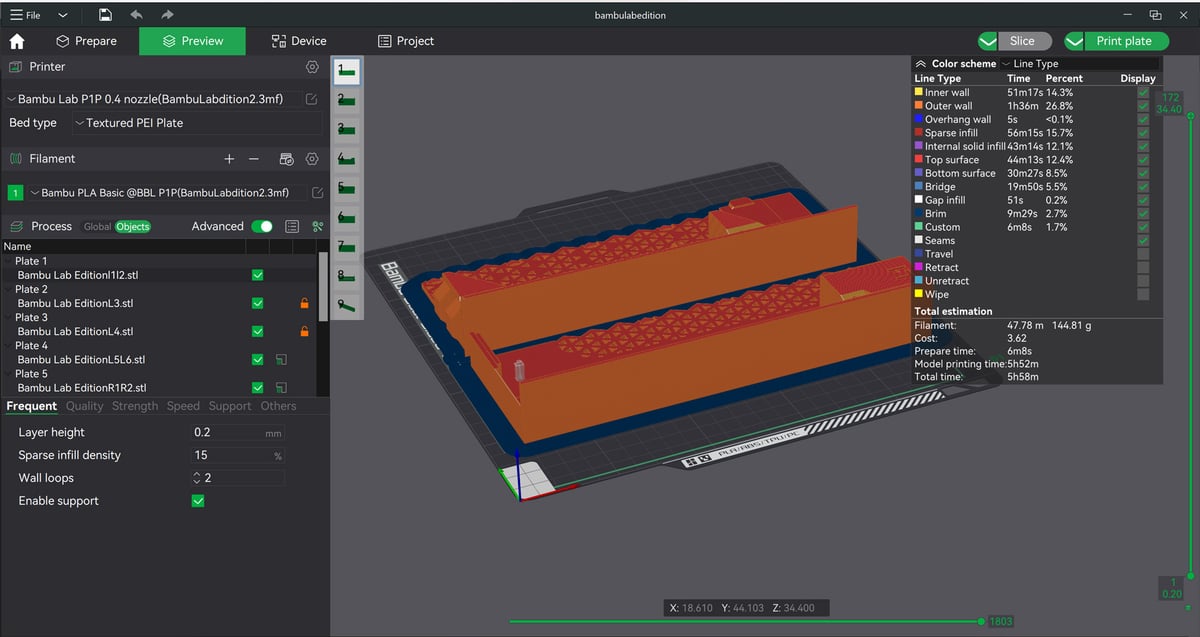Image resolution: width=1200 pixels, height=637 pixels.
Task: Uncheck printable box for Bambu Lab EditionL5L6.stl
Action: tap(258, 360)
